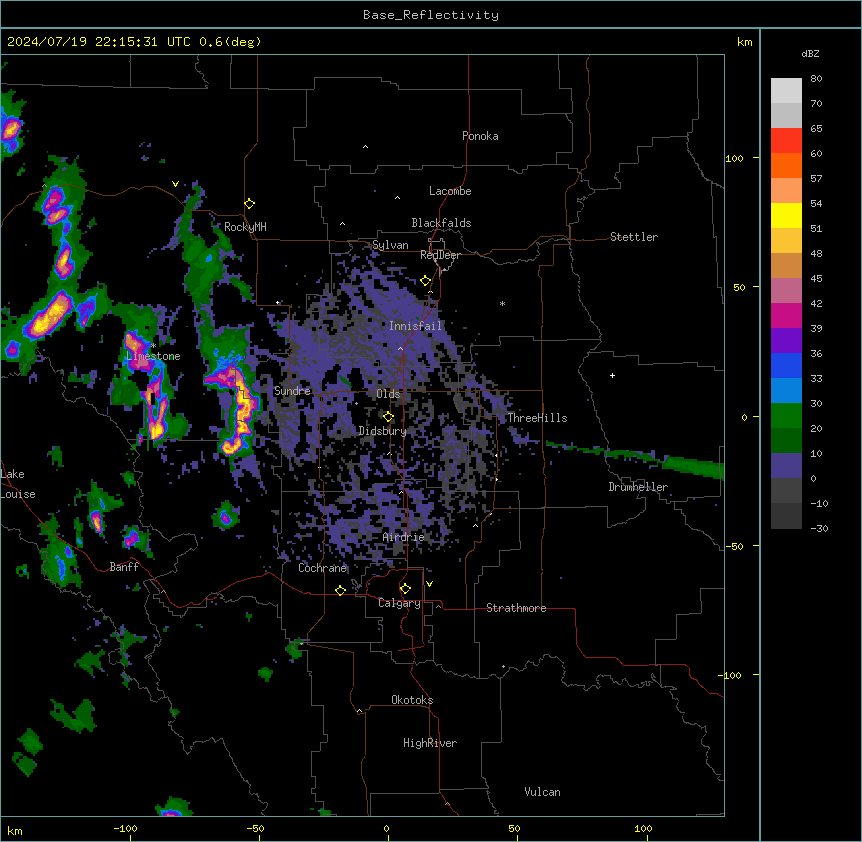The height and width of the screenshot is (842, 862).
Task: Click the Calgary city label
Action: 399,603
